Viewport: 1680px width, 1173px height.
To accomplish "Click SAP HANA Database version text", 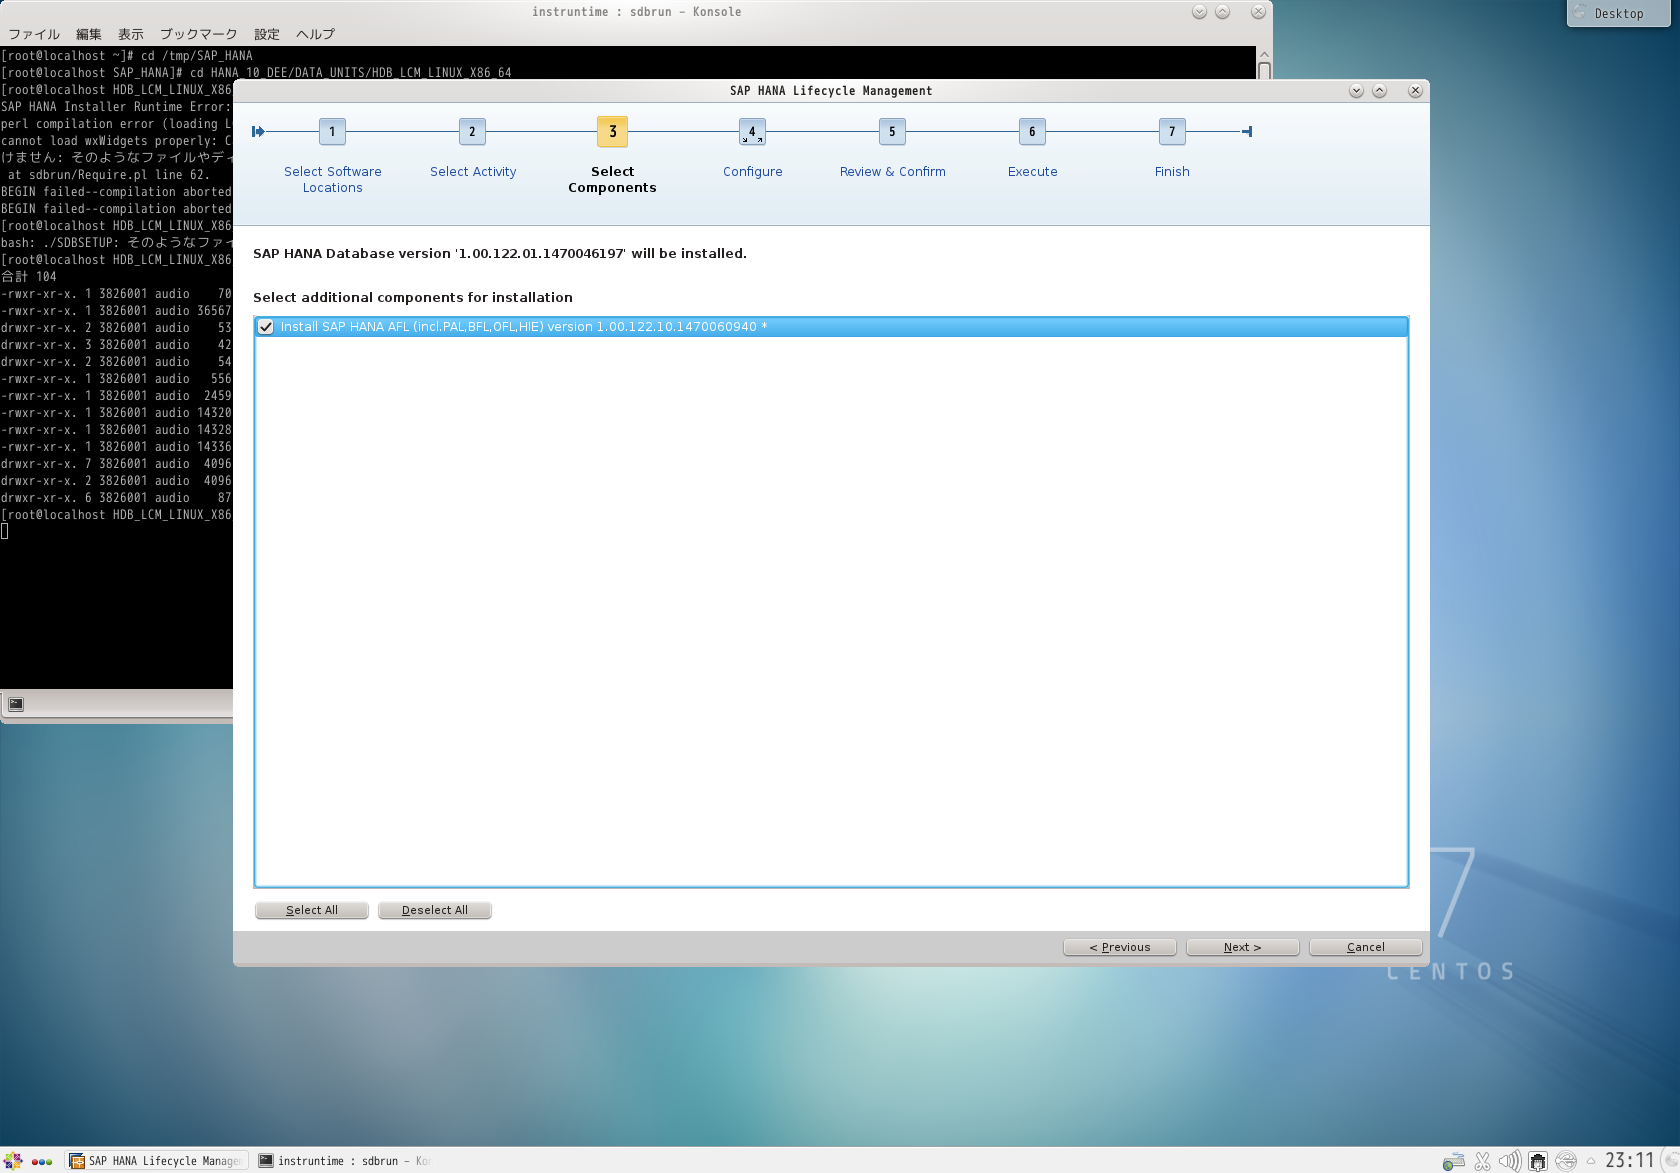I will click(500, 253).
